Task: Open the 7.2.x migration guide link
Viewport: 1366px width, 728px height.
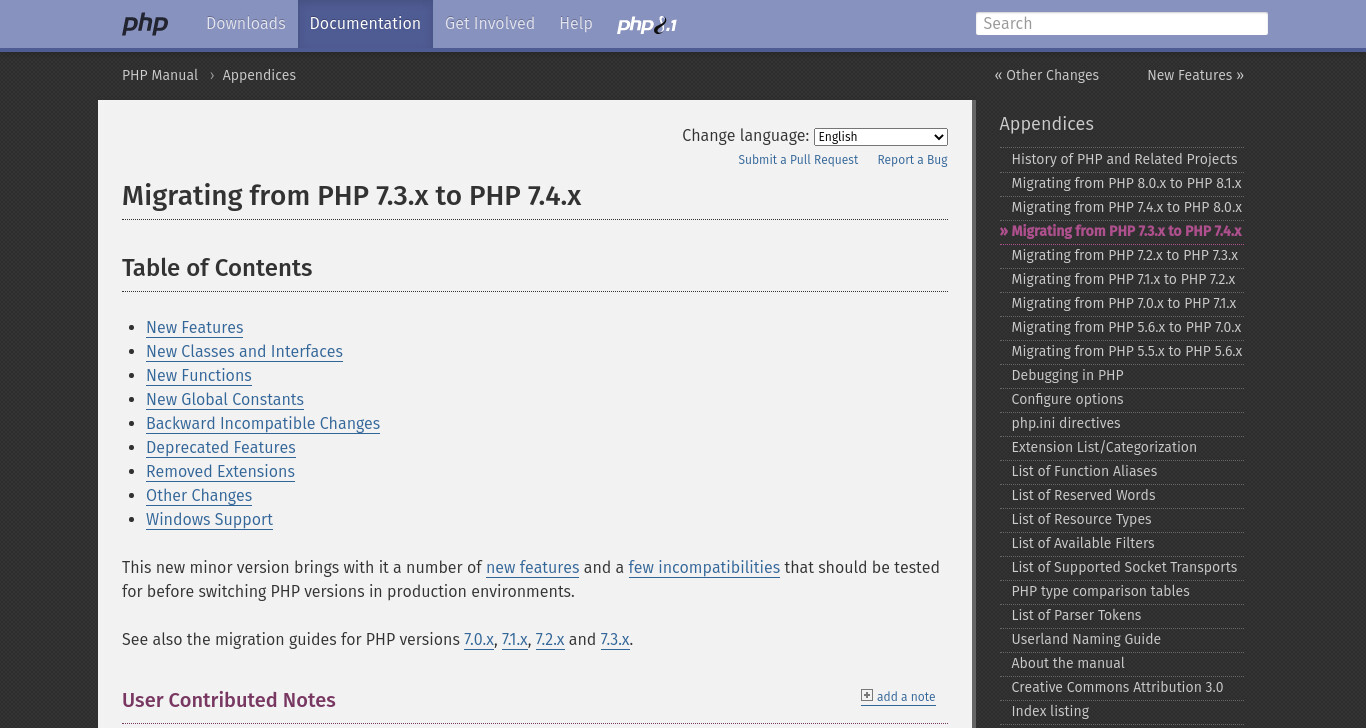Action: pos(550,640)
